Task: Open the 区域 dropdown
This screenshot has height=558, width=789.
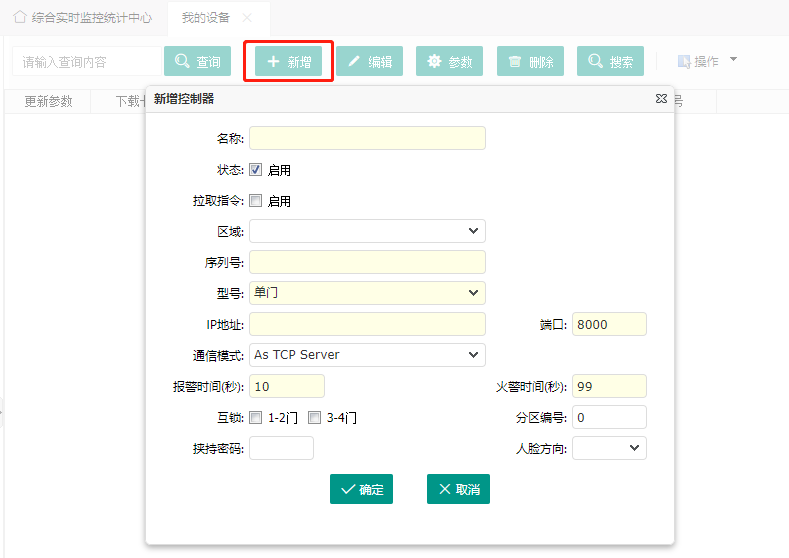Action: (x=367, y=231)
